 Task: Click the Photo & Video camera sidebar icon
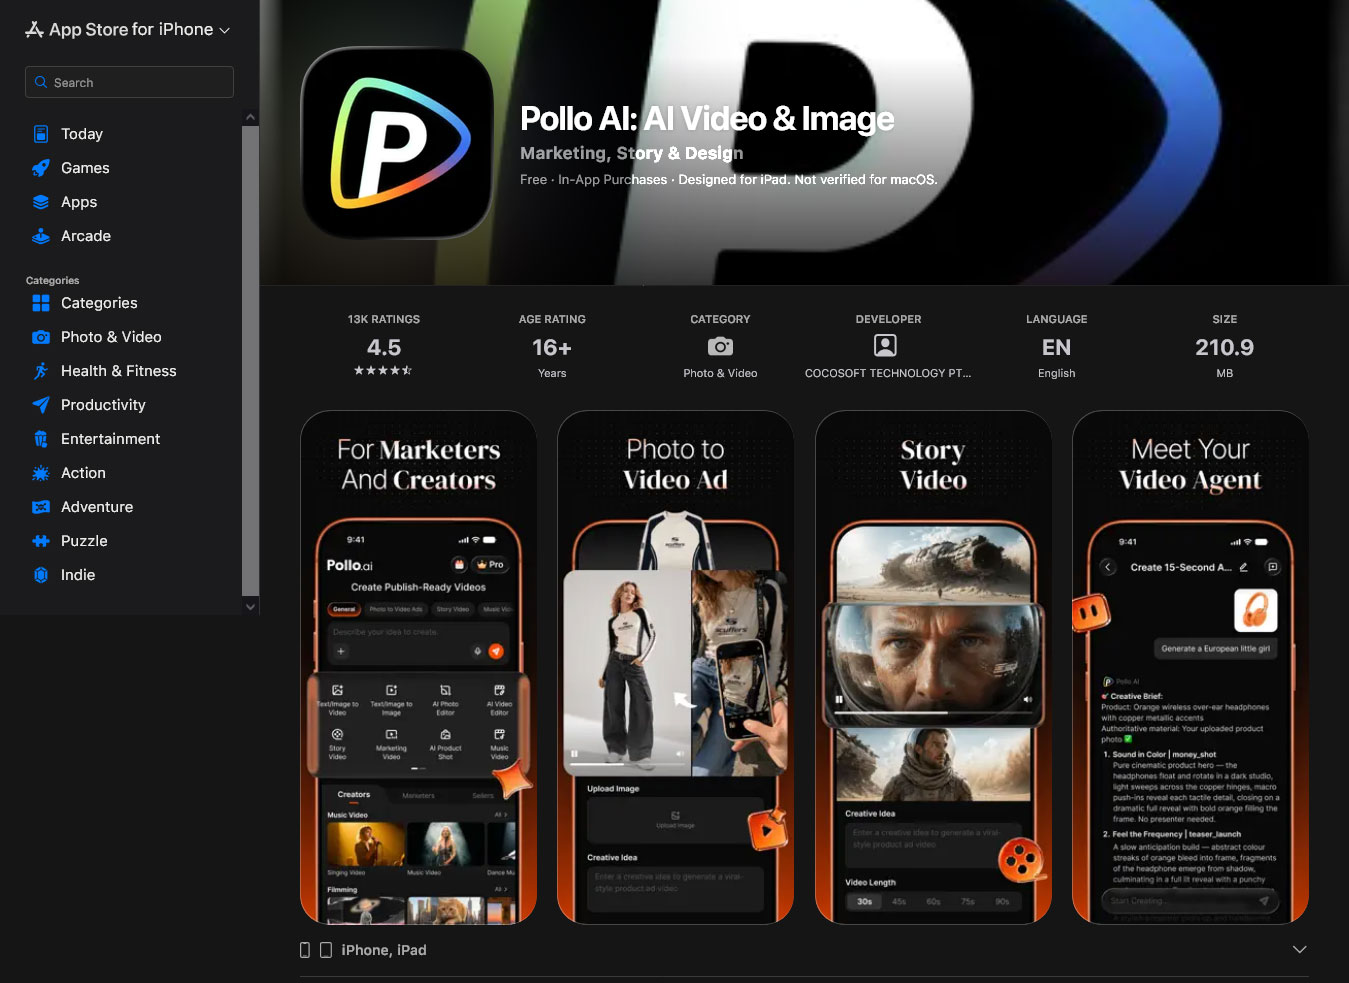(x=41, y=337)
